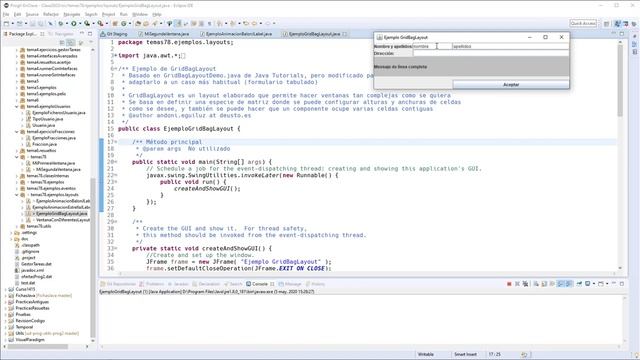This screenshot has width=640, height=360.
Task: Open dropdown arrow next to Debug icon
Action: pos(66,24)
